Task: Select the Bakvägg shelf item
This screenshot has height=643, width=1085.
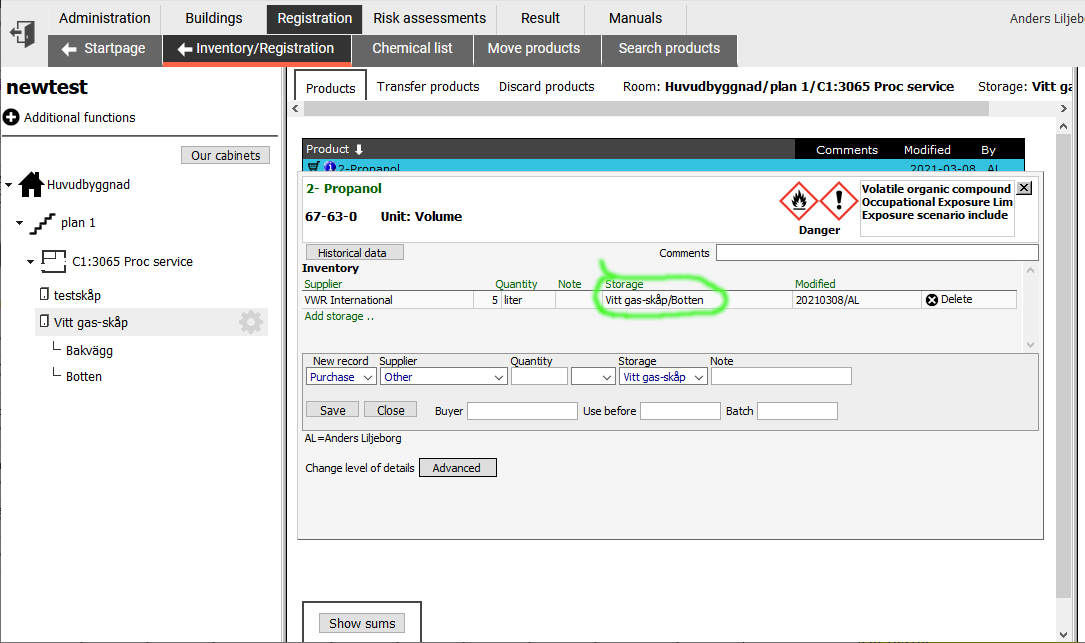Action: tap(89, 350)
